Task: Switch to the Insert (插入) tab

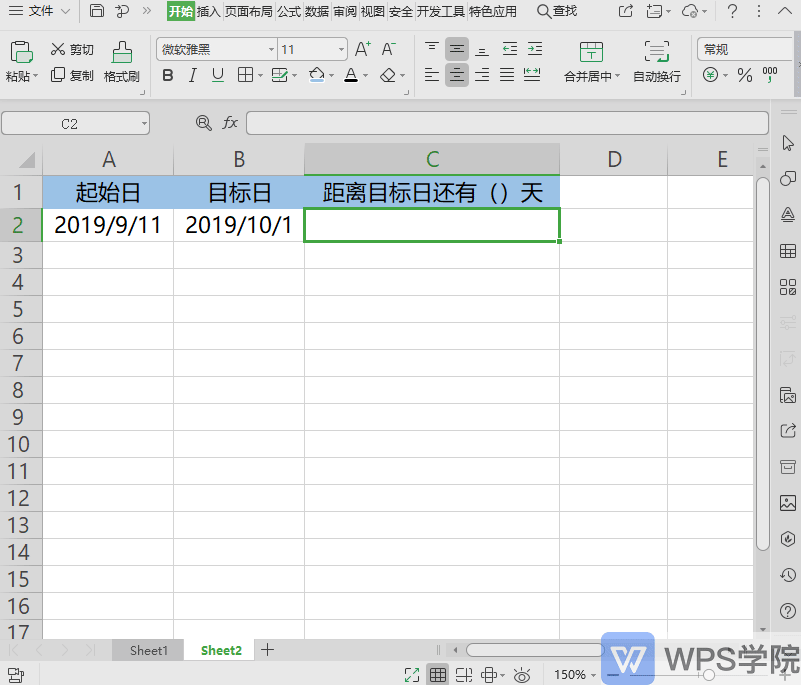Action: 208,11
